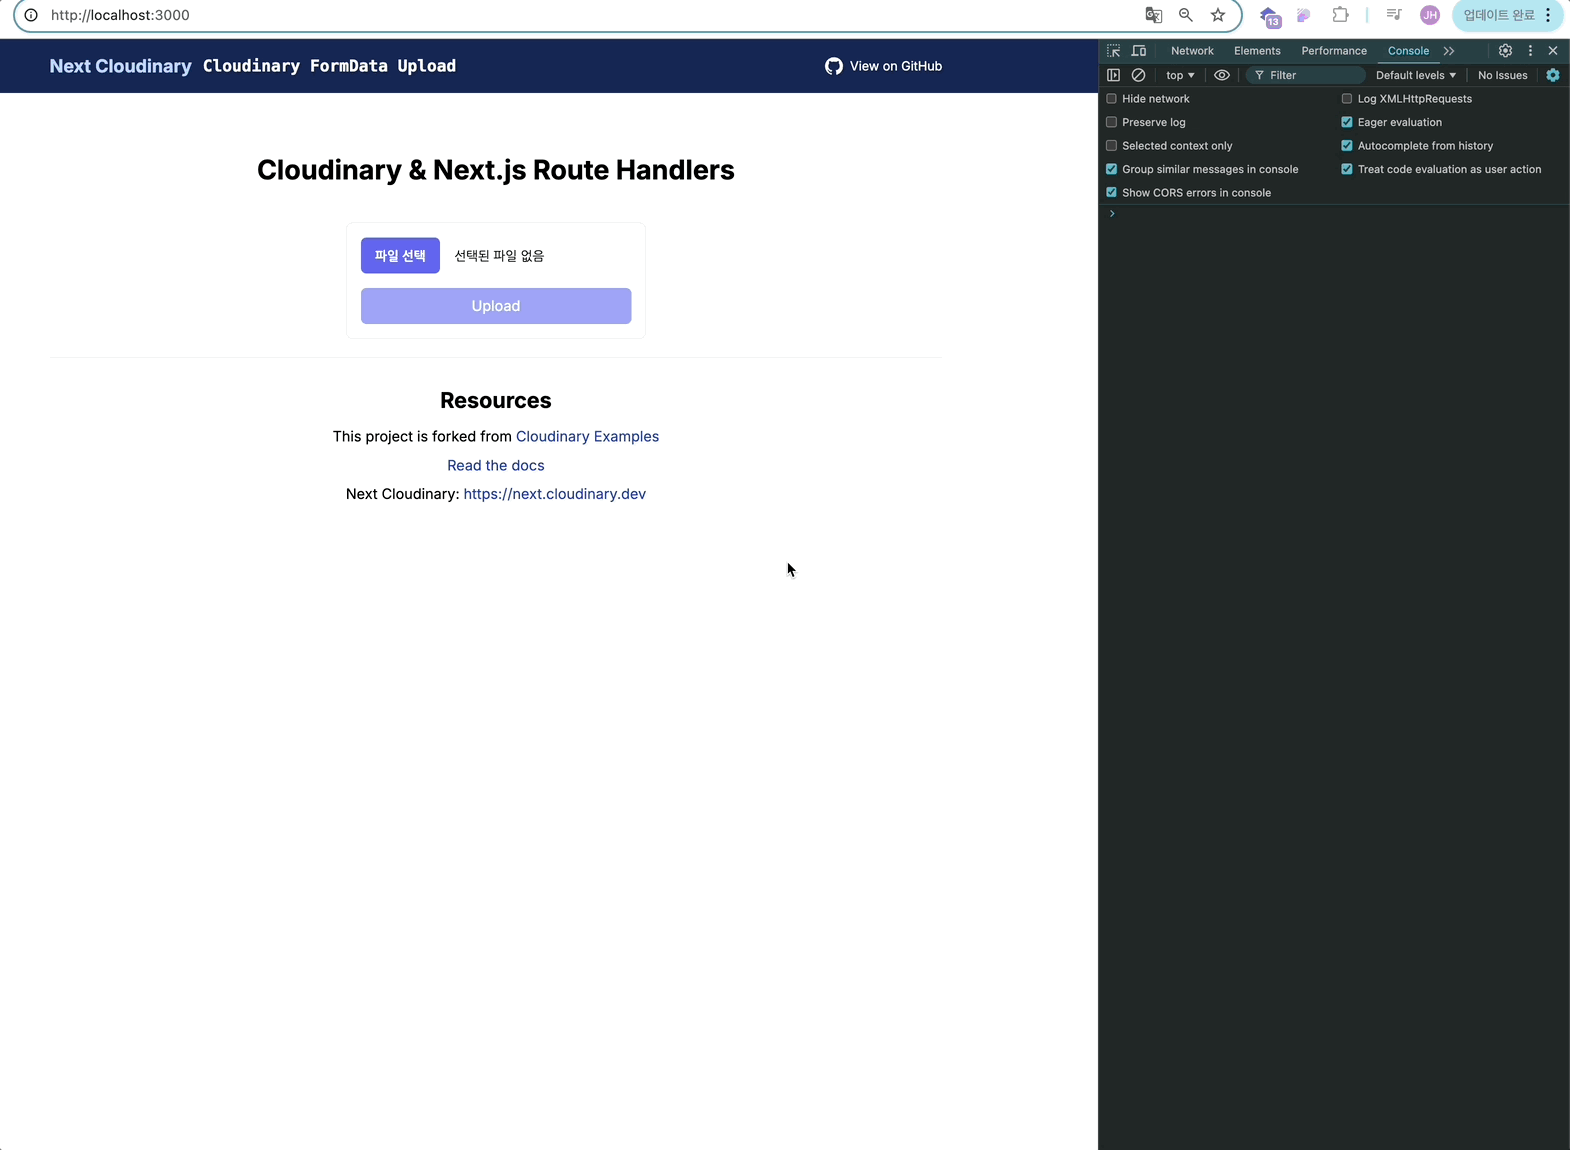This screenshot has width=1570, height=1150.
Task: Toggle the device toolbar icon in DevTools
Action: point(1139,51)
